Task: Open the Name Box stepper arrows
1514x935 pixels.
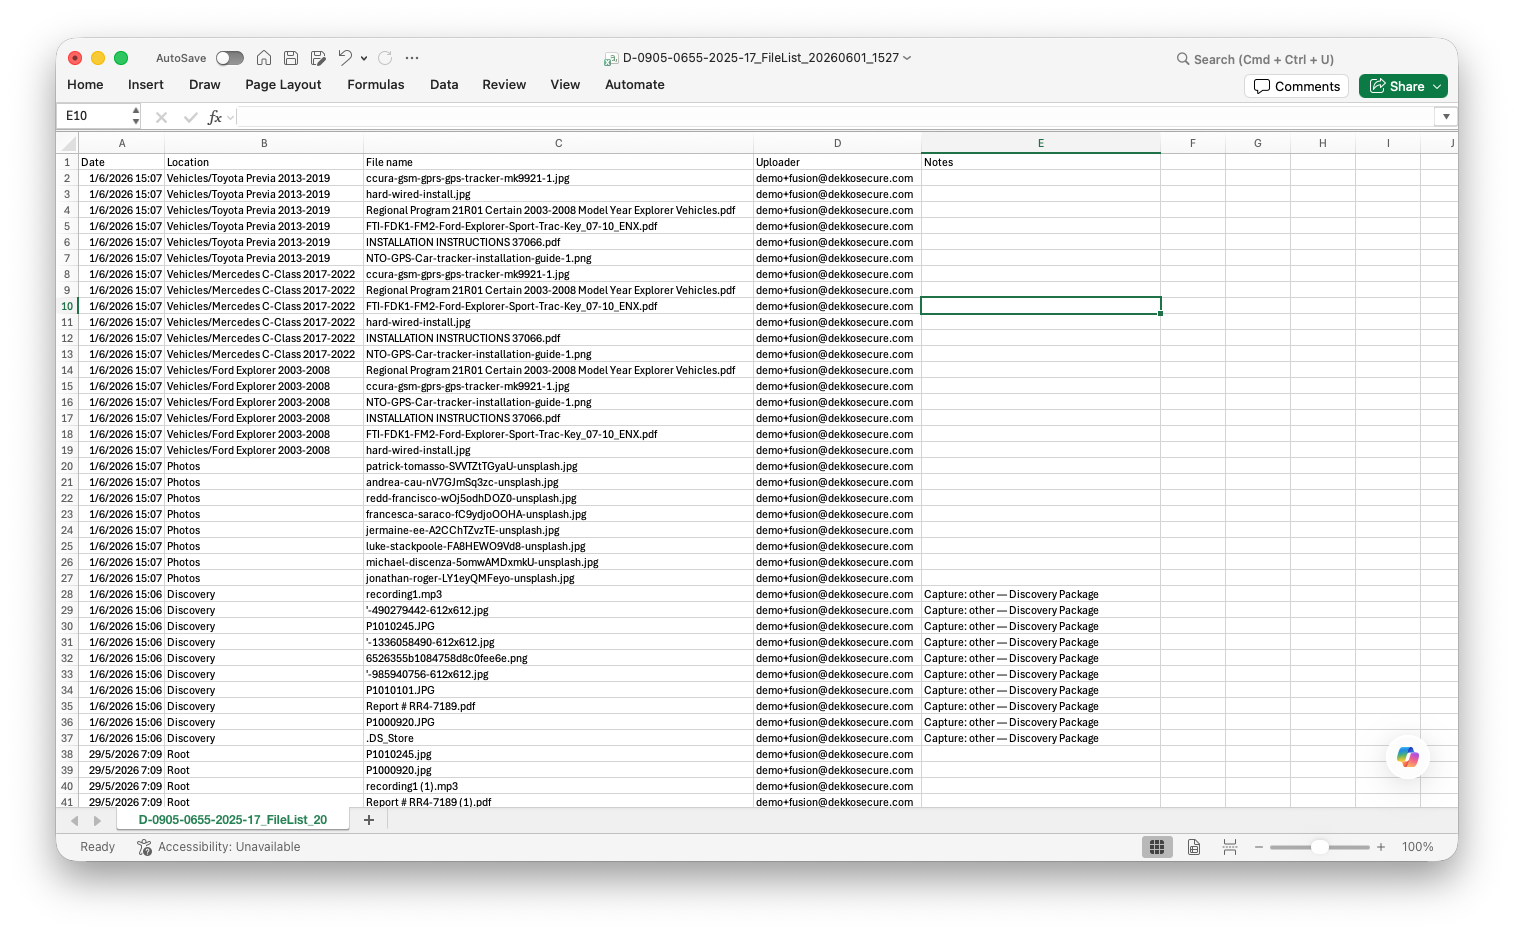Action: (x=135, y=116)
